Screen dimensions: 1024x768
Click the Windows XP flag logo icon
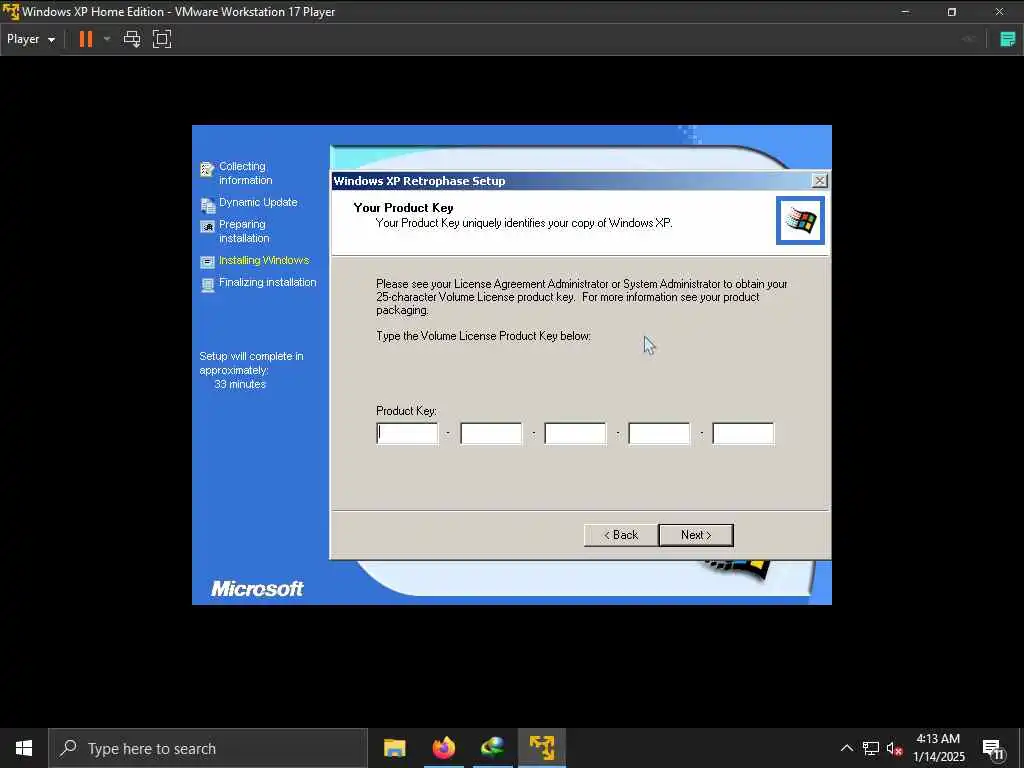(801, 221)
